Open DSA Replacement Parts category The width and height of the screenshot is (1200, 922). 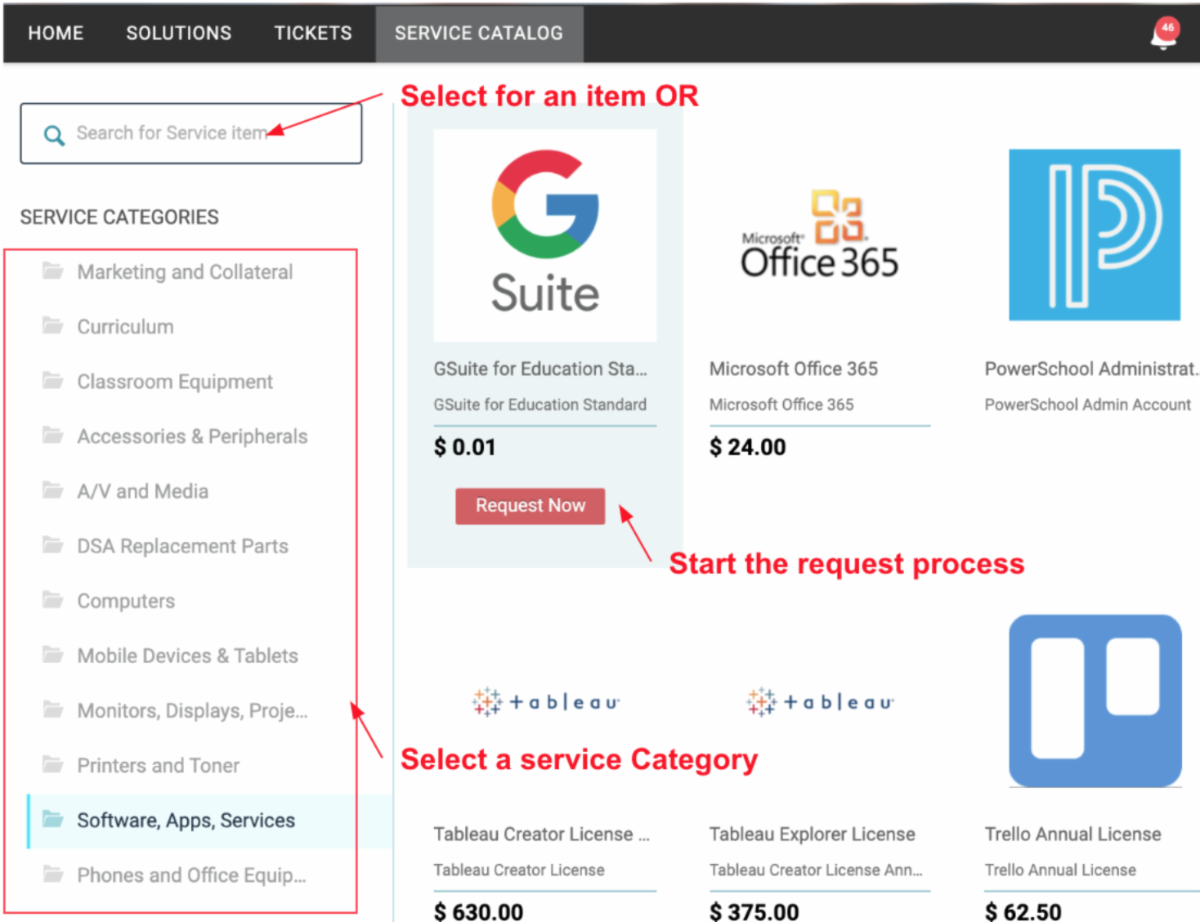click(x=182, y=546)
